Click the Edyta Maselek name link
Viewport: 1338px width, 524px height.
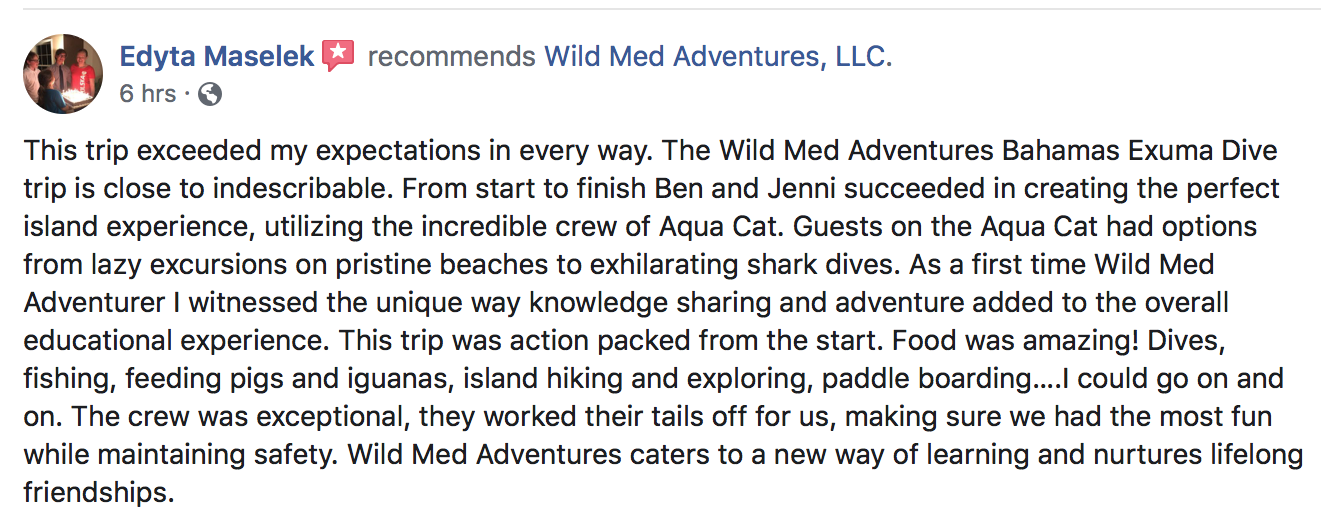[x=217, y=57]
